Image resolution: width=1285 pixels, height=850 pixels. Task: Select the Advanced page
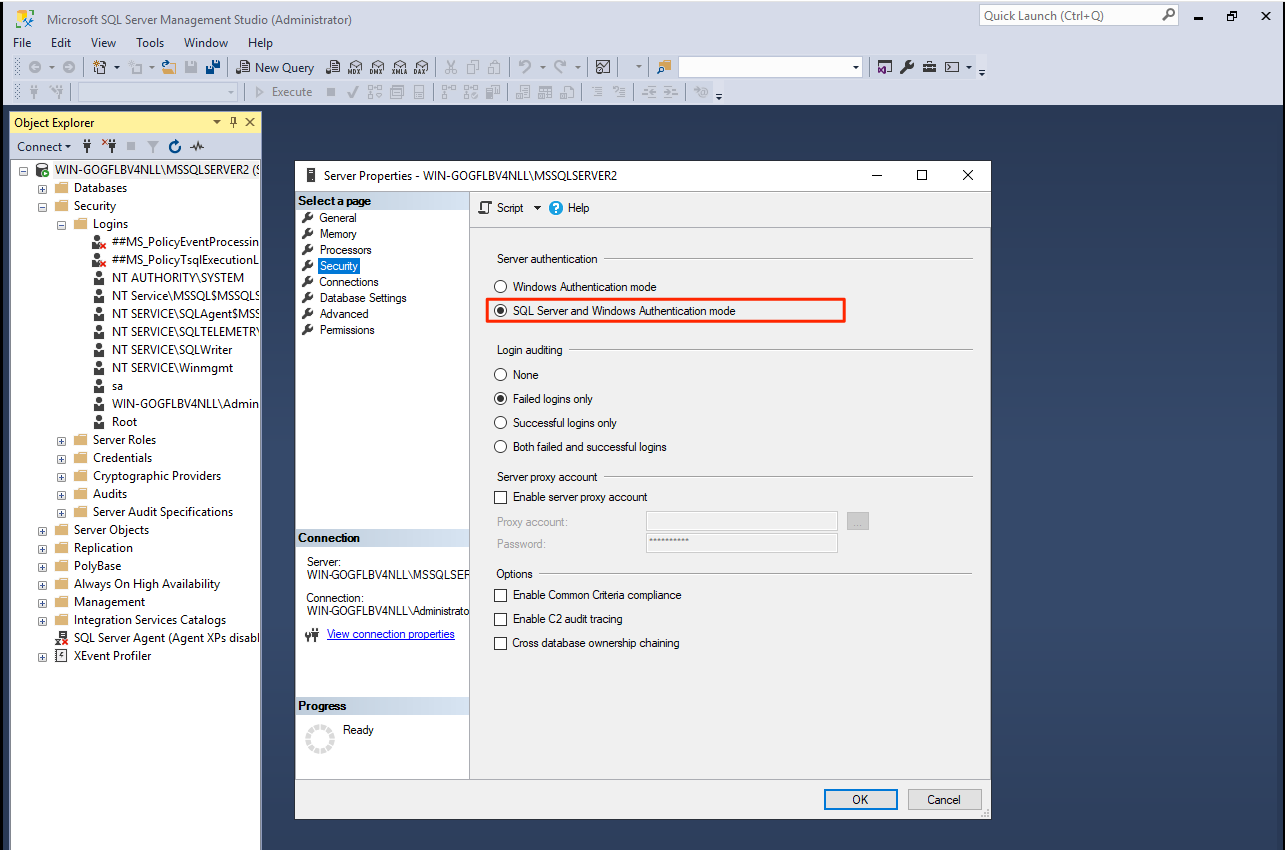click(x=344, y=314)
